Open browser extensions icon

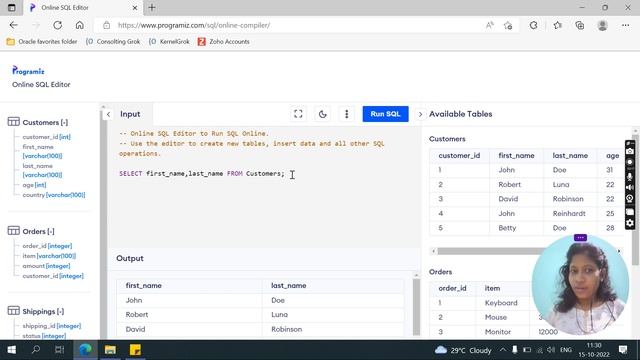533,25
